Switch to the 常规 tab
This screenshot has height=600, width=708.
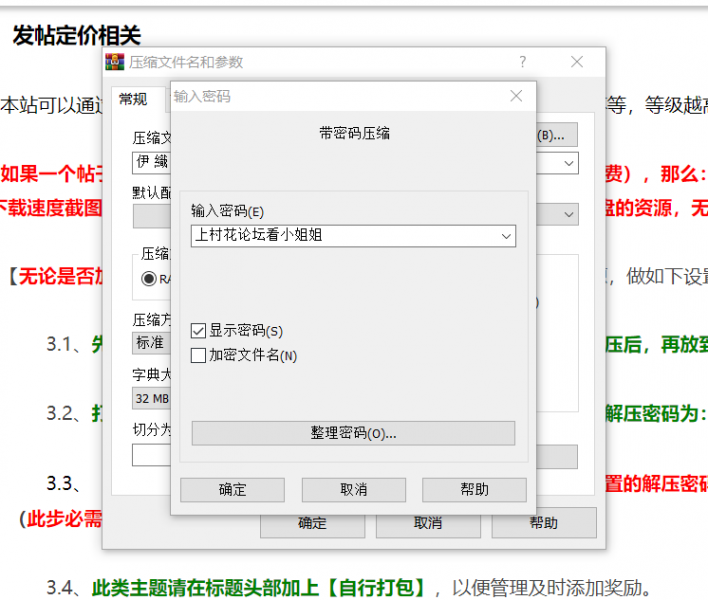(133, 99)
